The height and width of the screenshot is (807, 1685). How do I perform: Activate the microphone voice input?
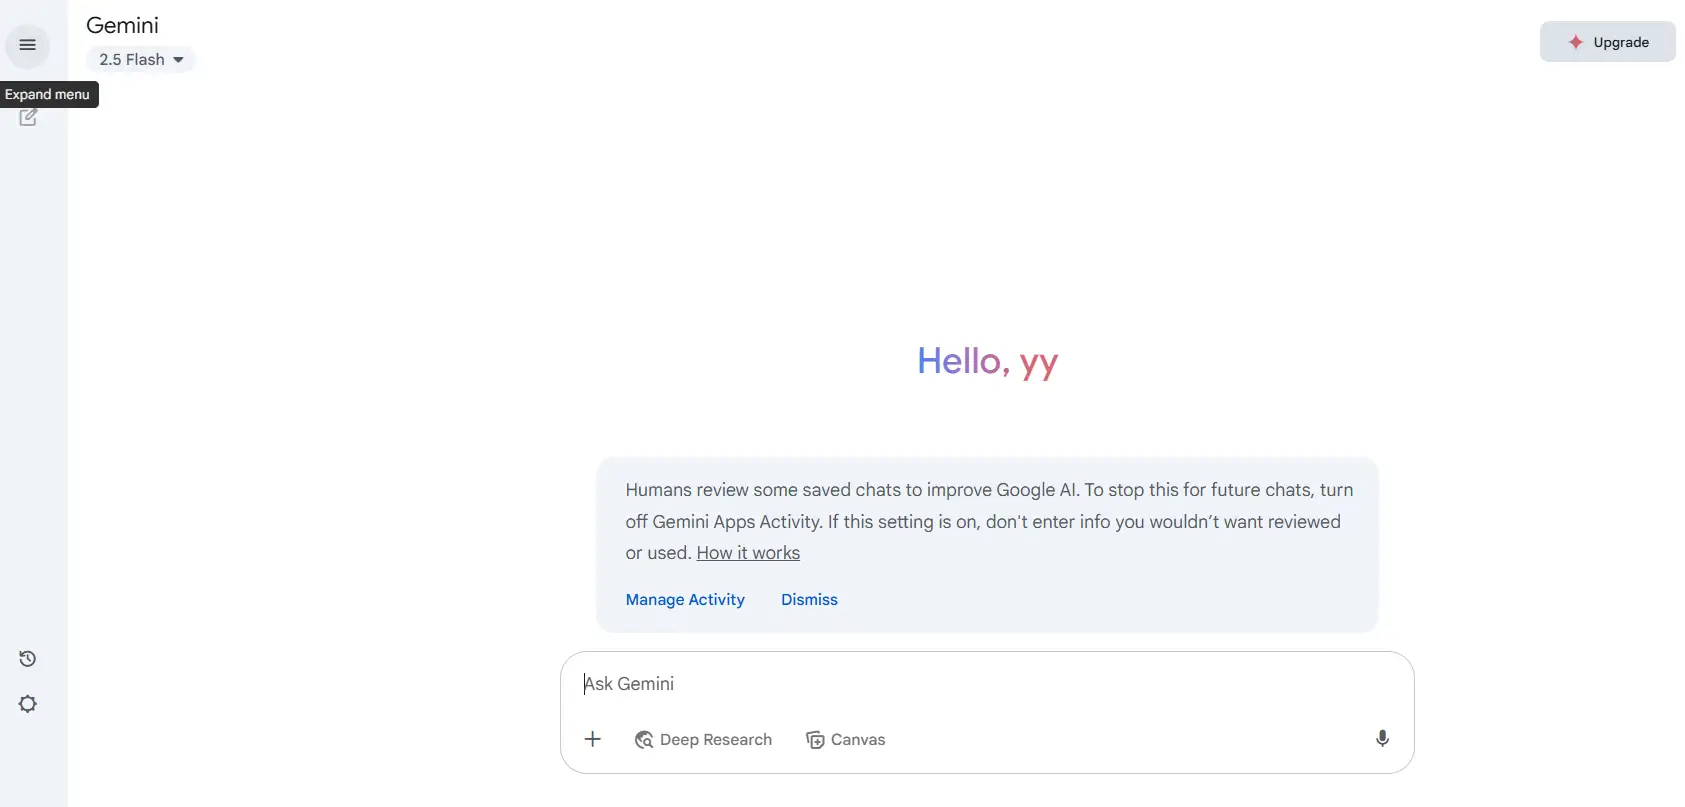click(1382, 739)
